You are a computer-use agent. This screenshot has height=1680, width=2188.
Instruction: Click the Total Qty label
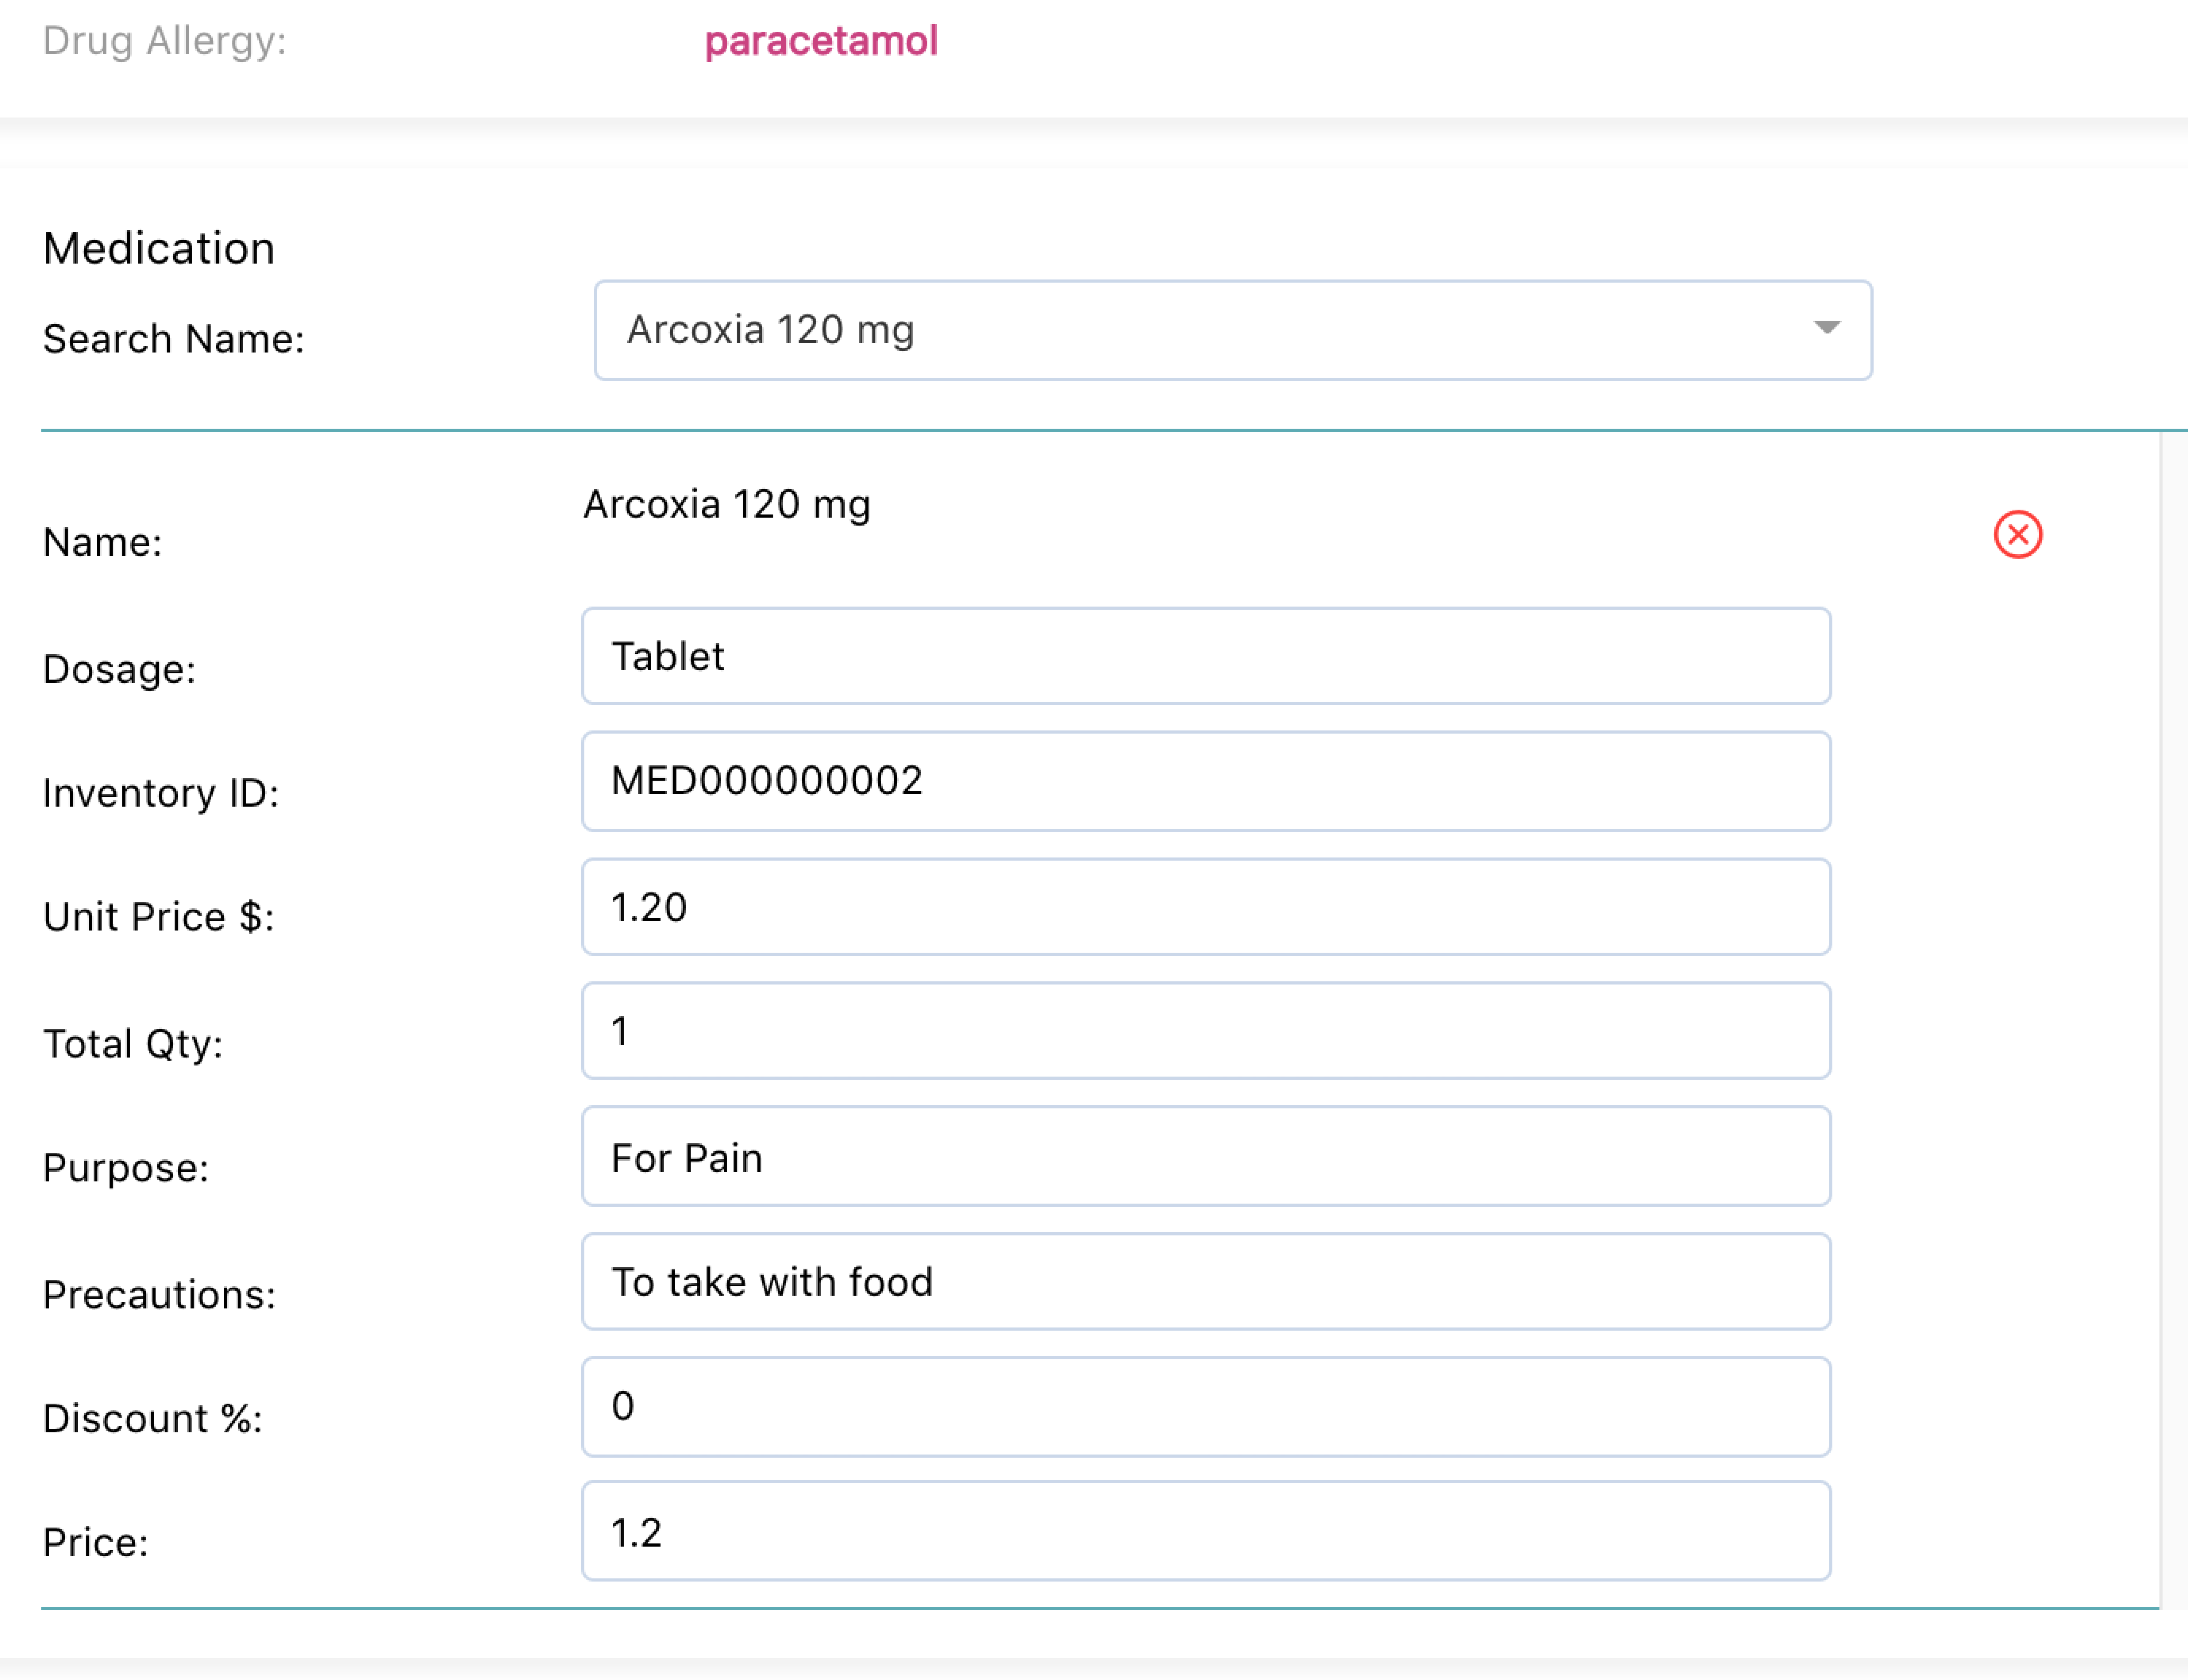click(x=133, y=1044)
